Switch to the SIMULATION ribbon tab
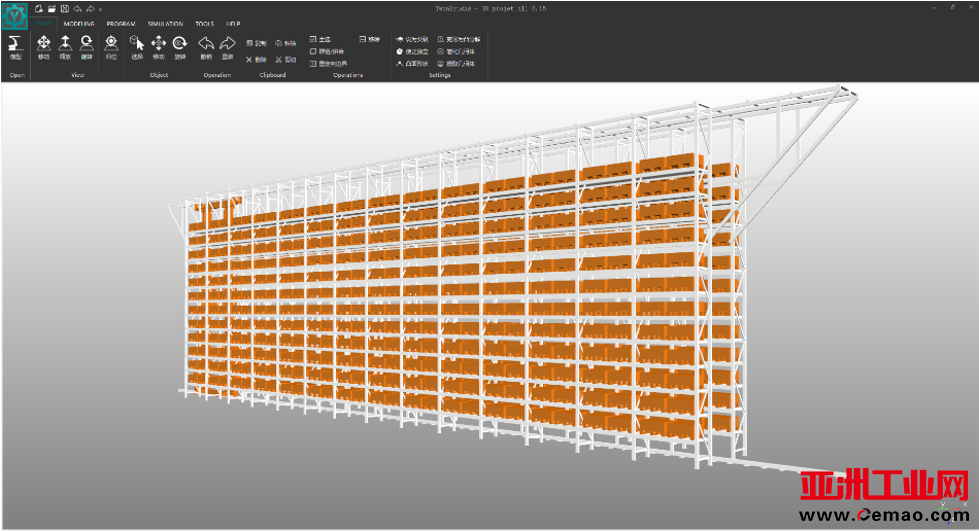 [165, 24]
